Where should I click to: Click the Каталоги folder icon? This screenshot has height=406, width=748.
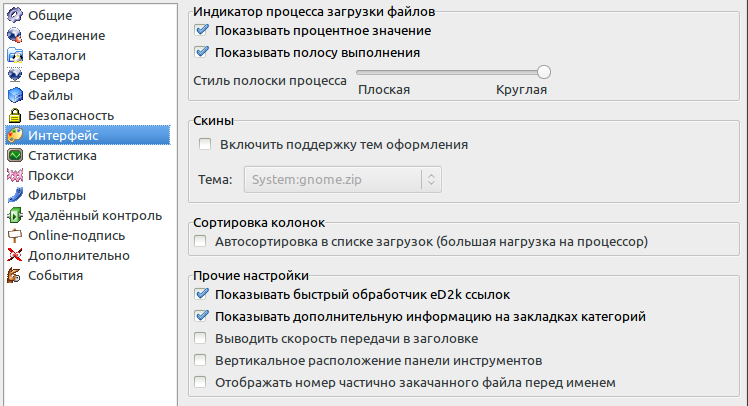[15, 55]
